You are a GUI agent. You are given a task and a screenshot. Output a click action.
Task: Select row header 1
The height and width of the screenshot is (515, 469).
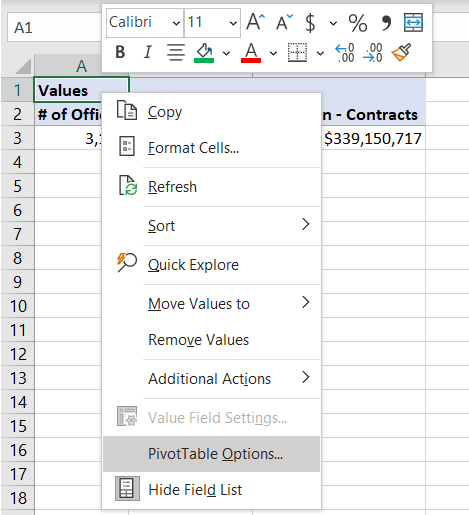(x=17, y=90)
